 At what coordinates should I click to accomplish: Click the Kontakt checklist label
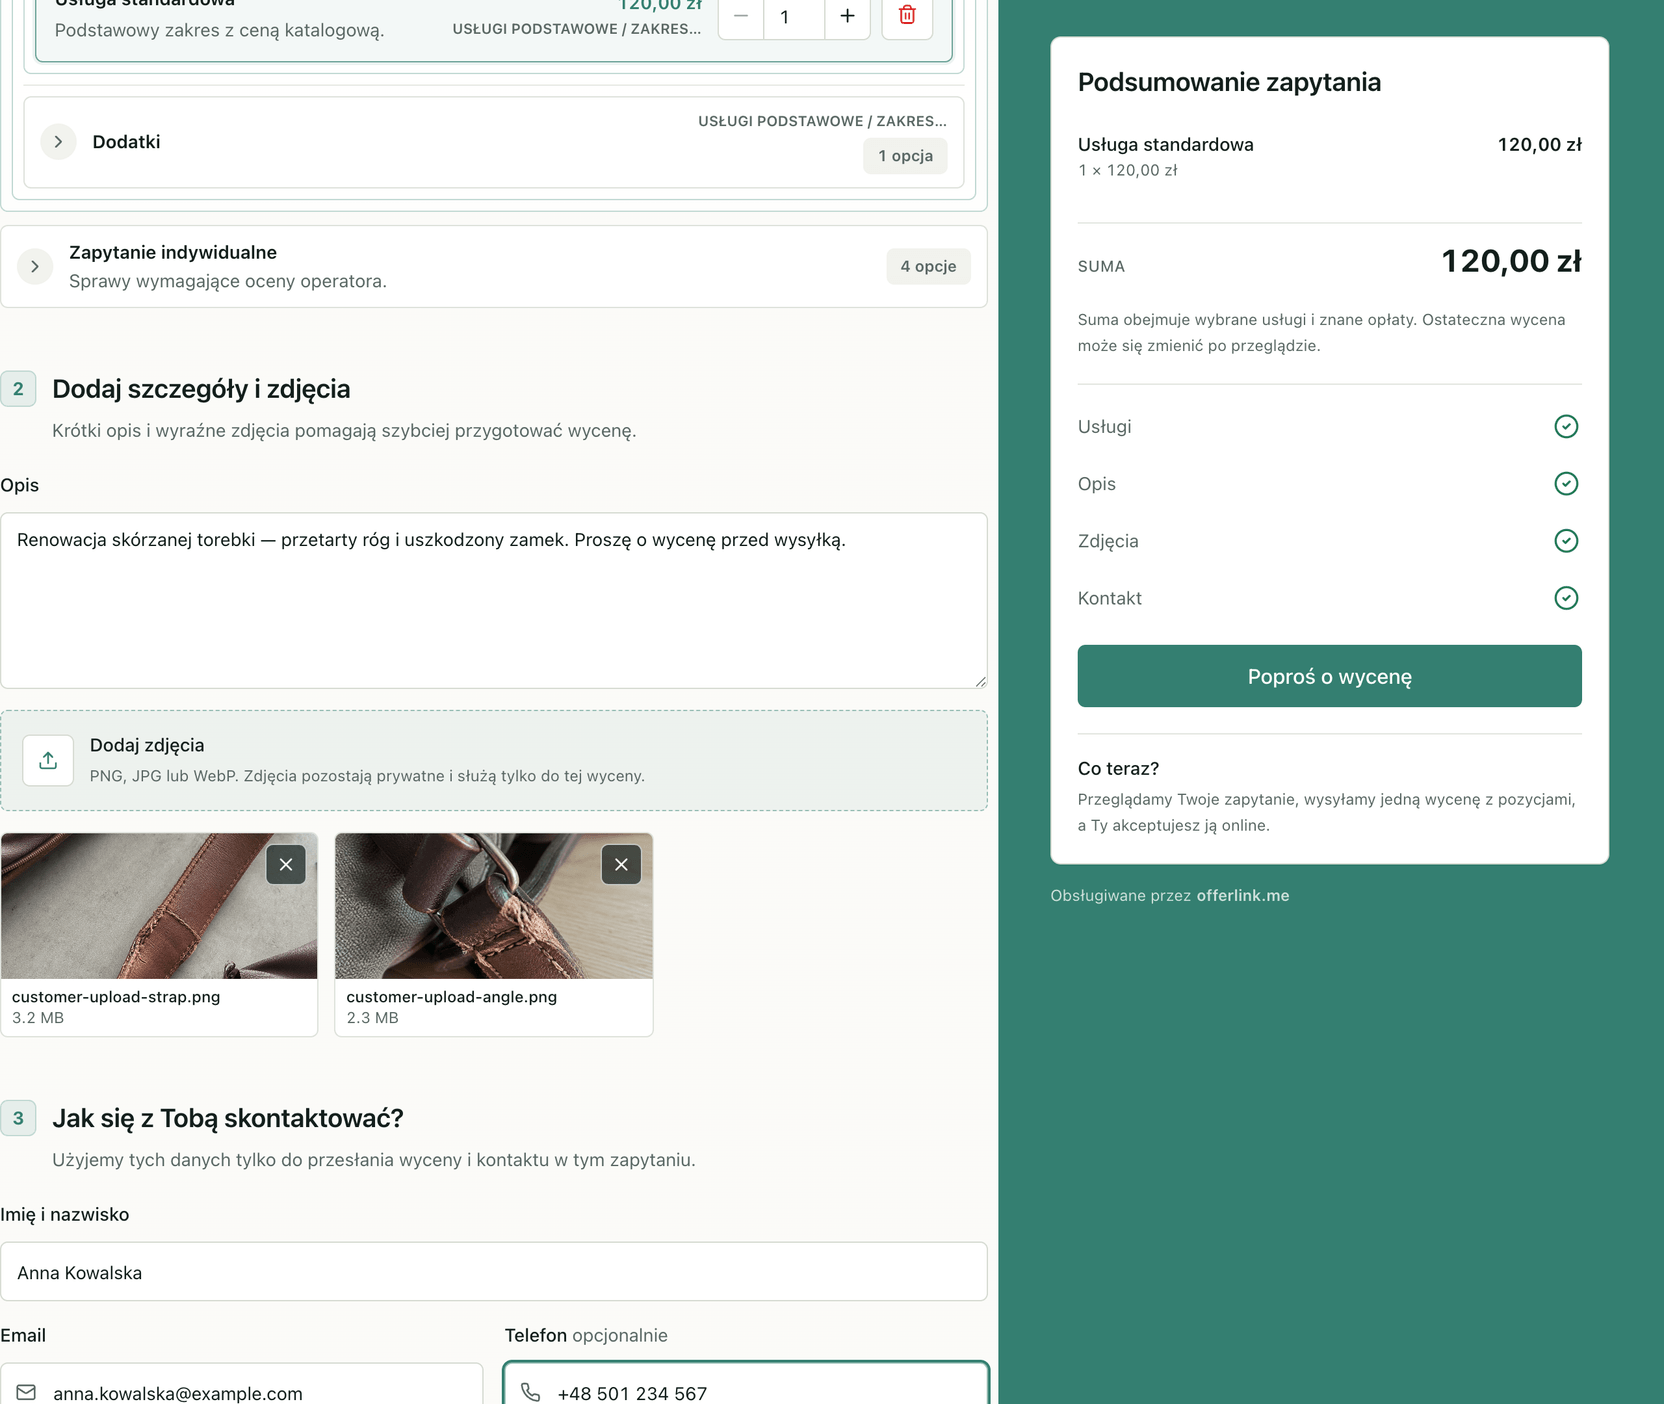[1110, 598]
